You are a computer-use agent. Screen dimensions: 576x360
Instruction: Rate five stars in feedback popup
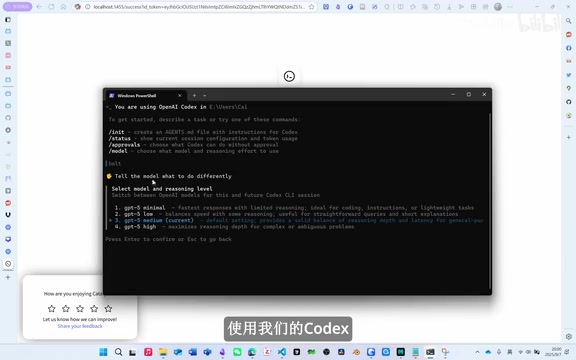click(108, 308)
